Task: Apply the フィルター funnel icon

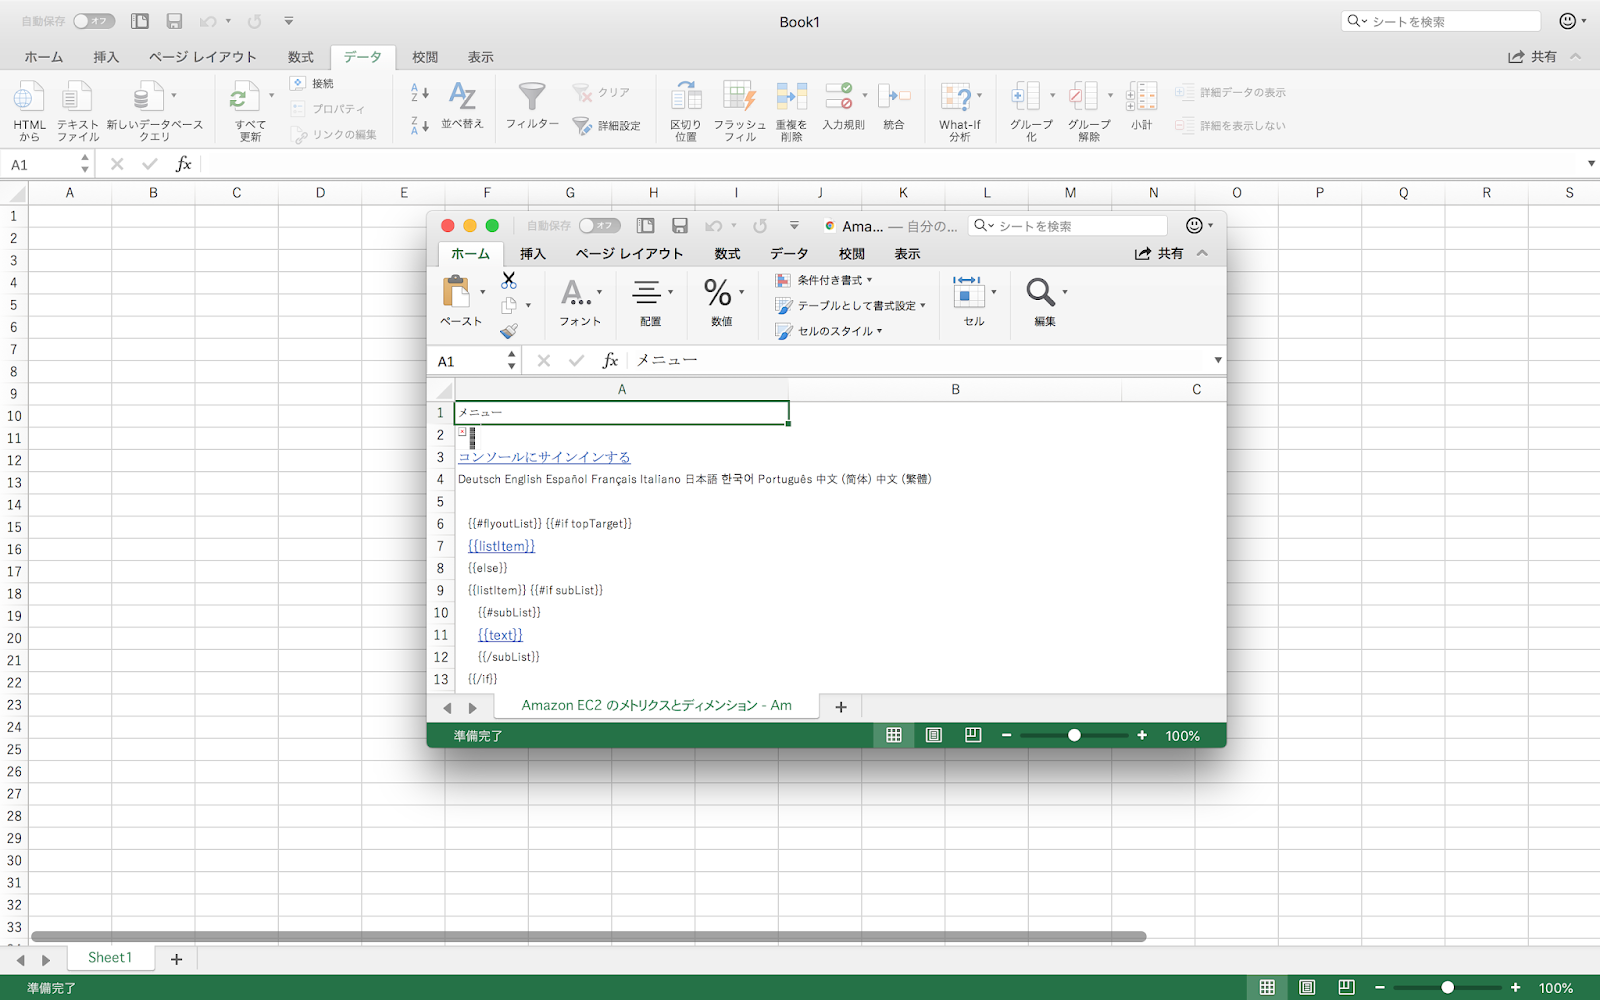Action: tap(532, 96)
